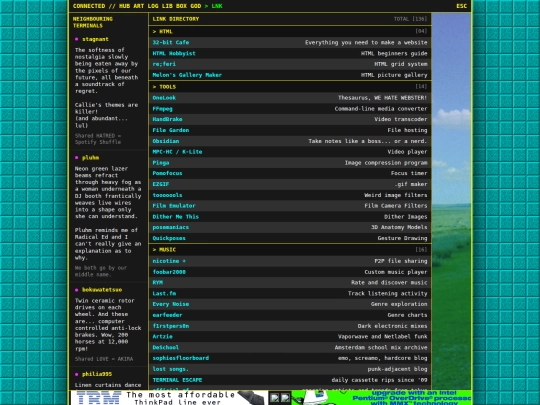The image size is (540, 405).
Task: Follow the Last.fm link
Action: click(x=164, y=293)
